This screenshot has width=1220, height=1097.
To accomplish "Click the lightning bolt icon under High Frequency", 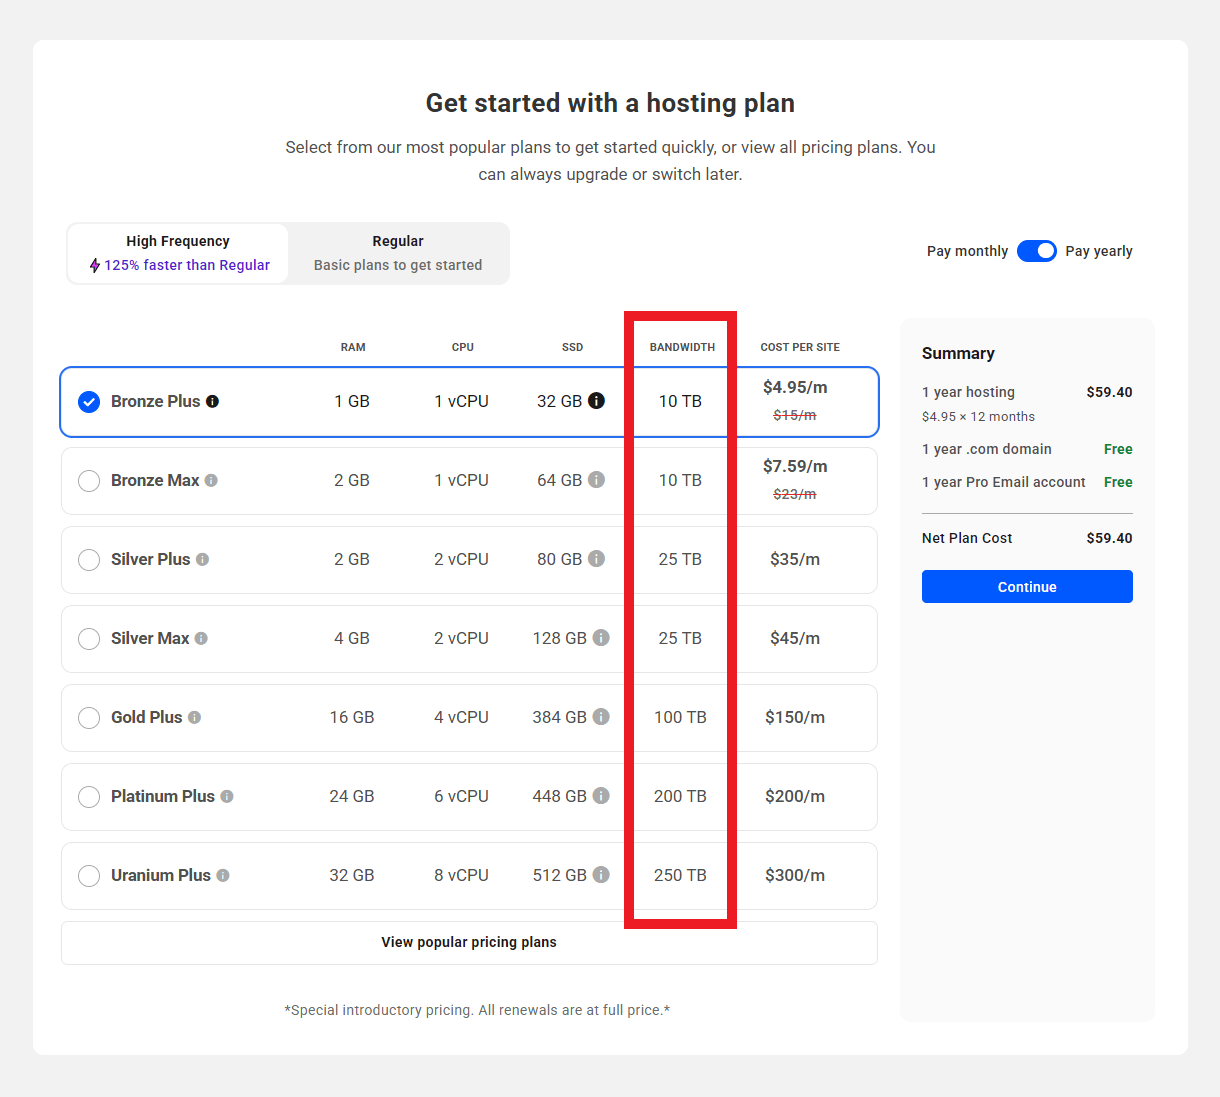I will (x=93, y=265).
